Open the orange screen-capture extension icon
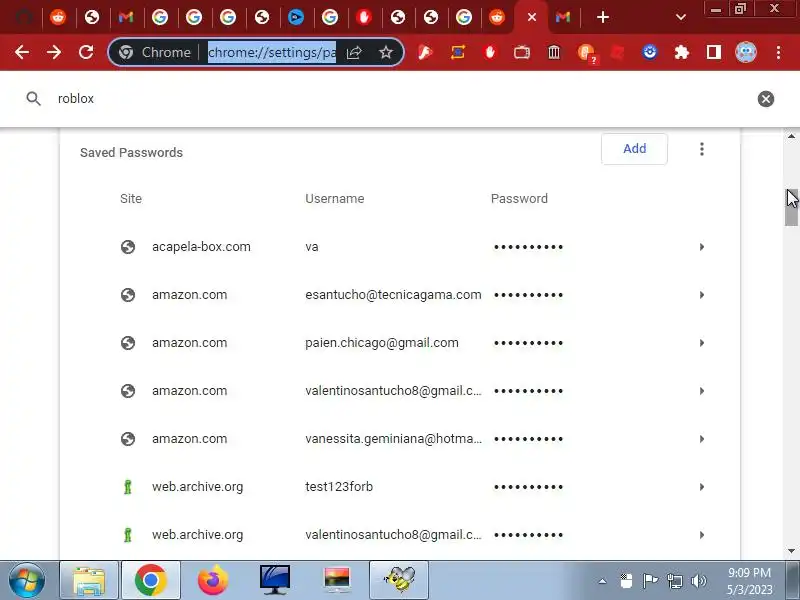Screen dimensions: 800x600 pos(458,52)
